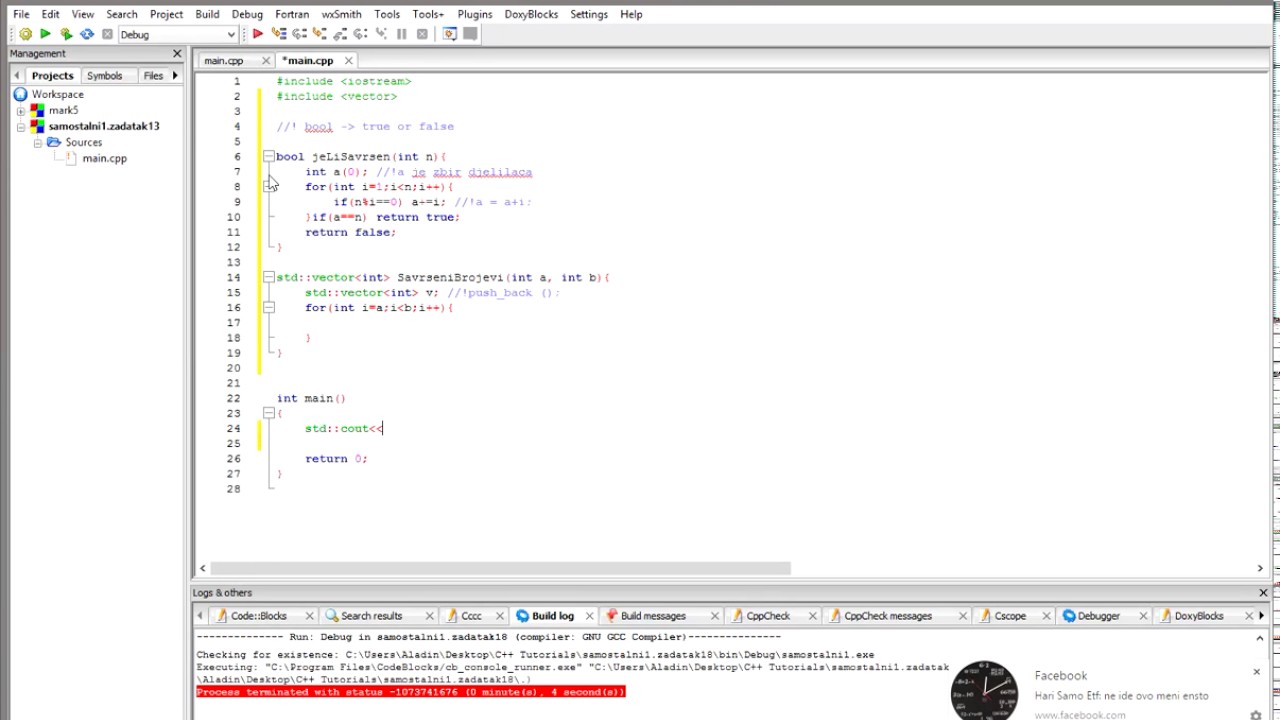Open the Settings menu
The image size is (1280, 720).
589,14
